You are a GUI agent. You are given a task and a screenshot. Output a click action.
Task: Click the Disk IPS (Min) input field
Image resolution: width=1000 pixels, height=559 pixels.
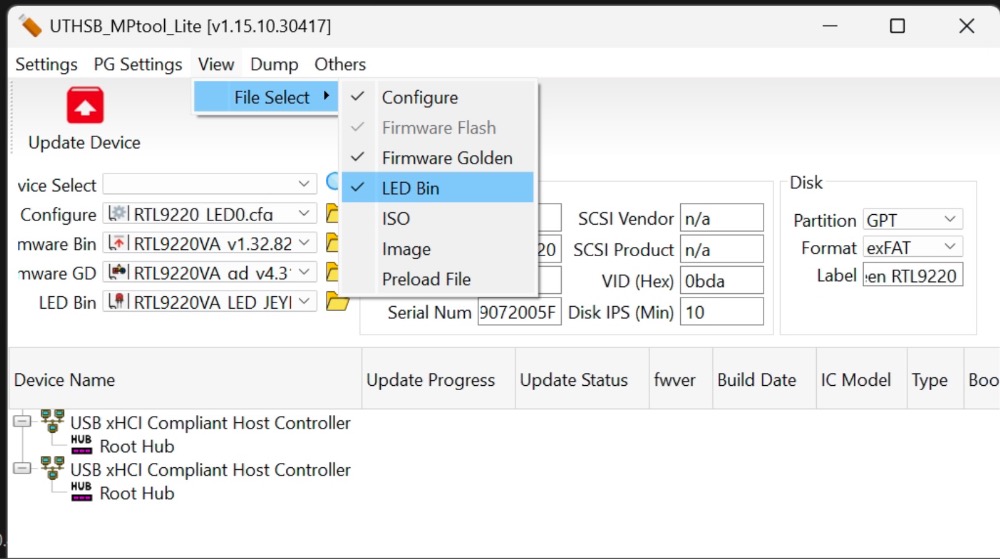click(x=721, y=312)
